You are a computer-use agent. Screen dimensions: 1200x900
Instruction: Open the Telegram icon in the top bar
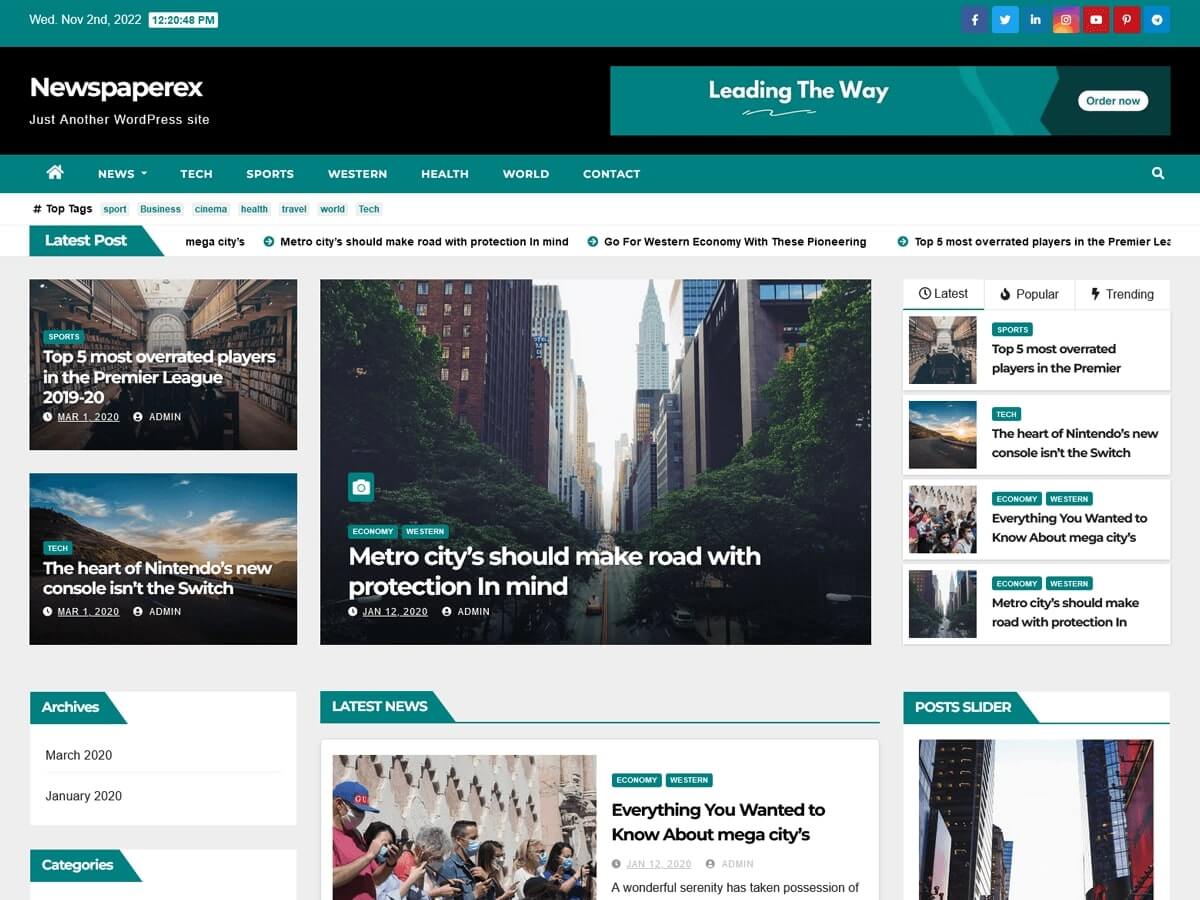1156,19
